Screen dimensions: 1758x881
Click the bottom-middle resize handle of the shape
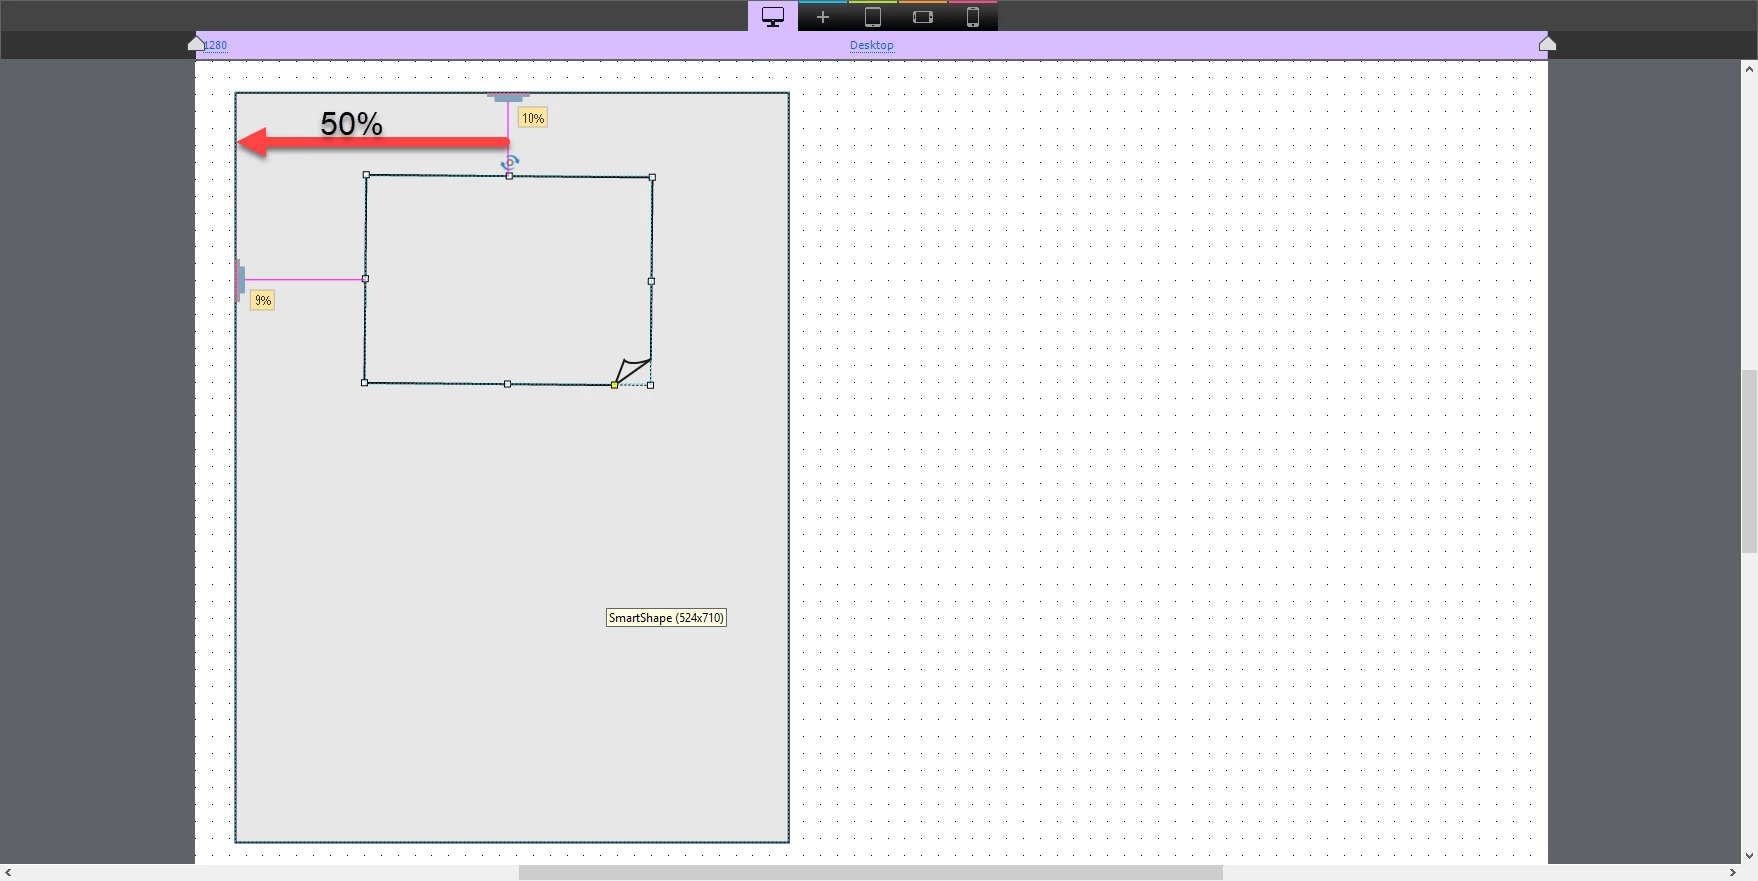coord(507,384)
